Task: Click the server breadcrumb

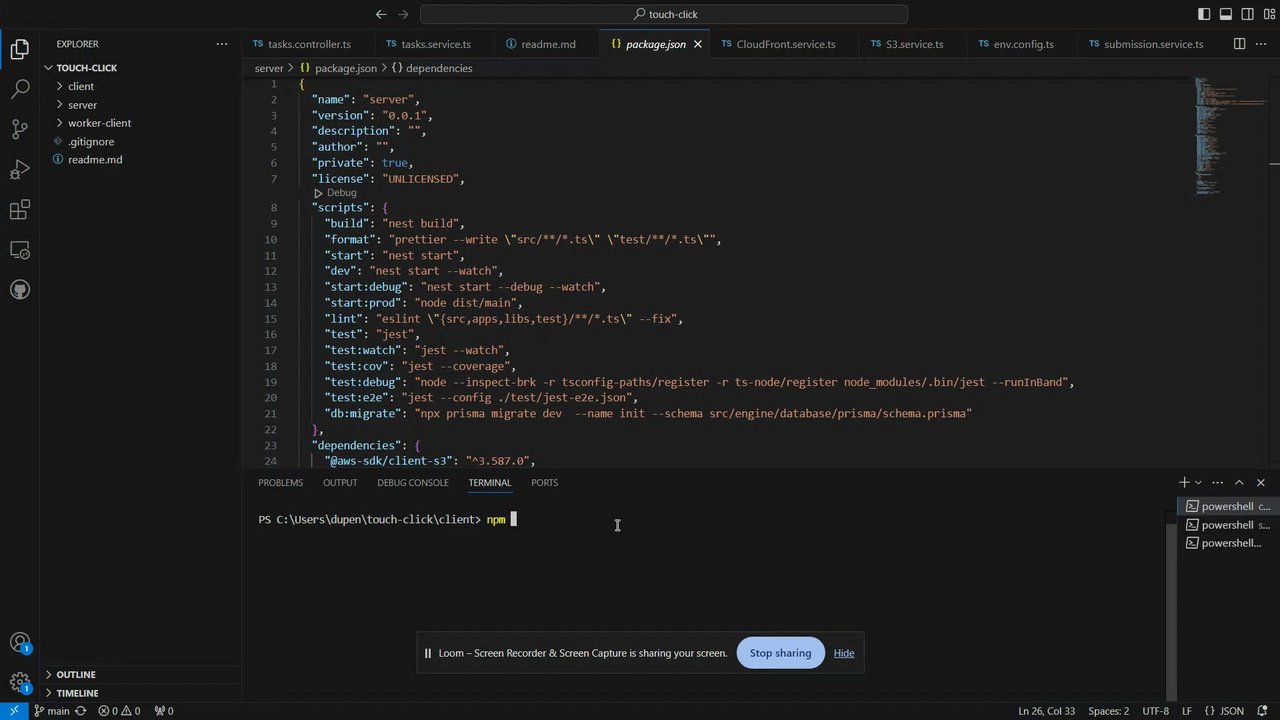Action: pyautogui.click(x=269, y=68)
